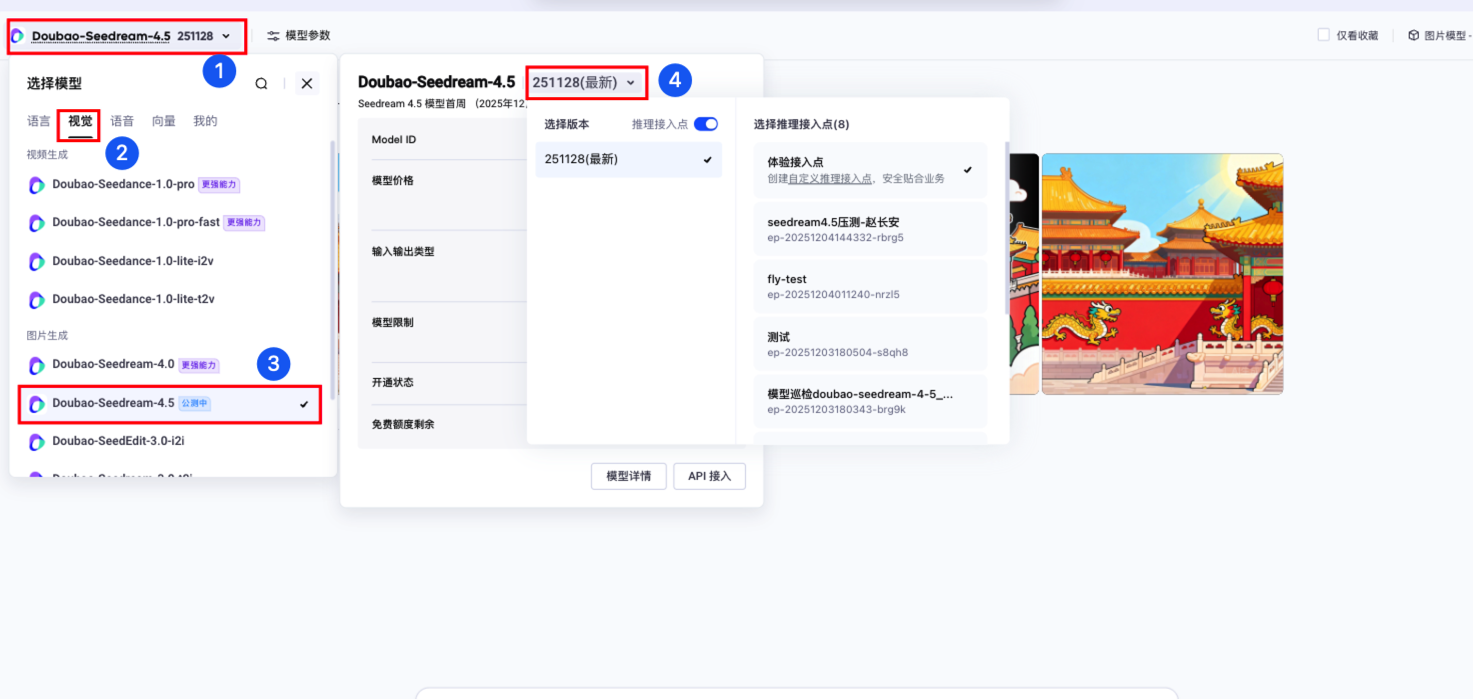Click the 公测中 tag on Doubao-Seedream-4.5
Viewport: 1473px width, 699px height.
[195, 404]
